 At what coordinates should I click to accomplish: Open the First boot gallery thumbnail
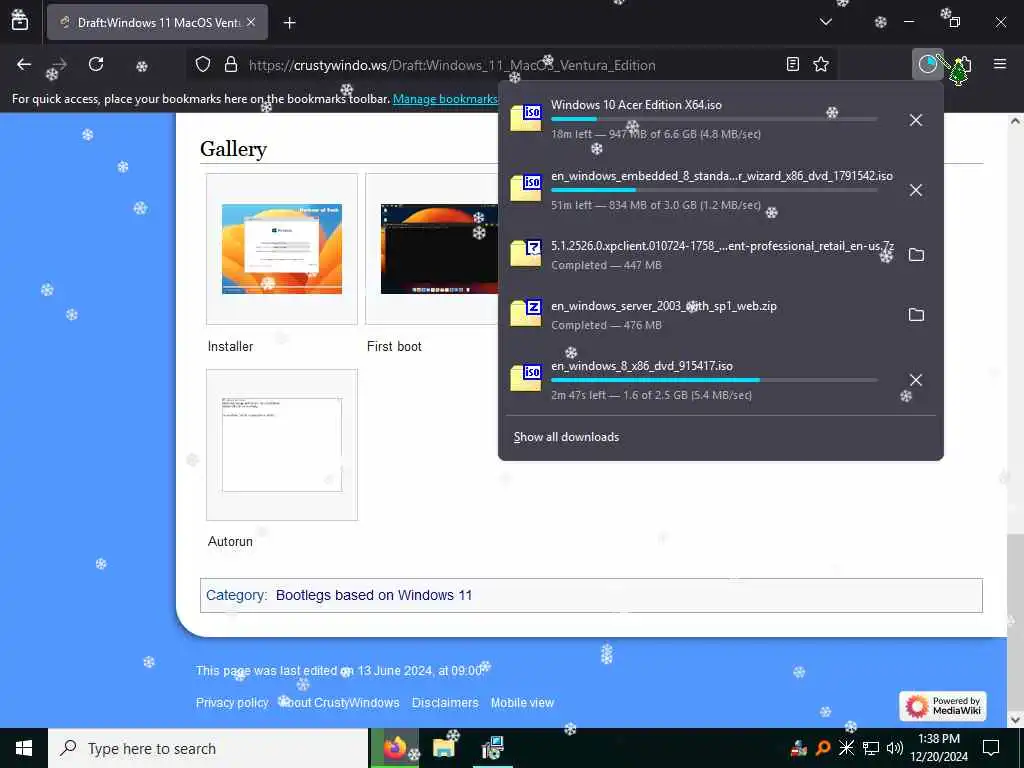pyautogui.click(x=439, y=249)
